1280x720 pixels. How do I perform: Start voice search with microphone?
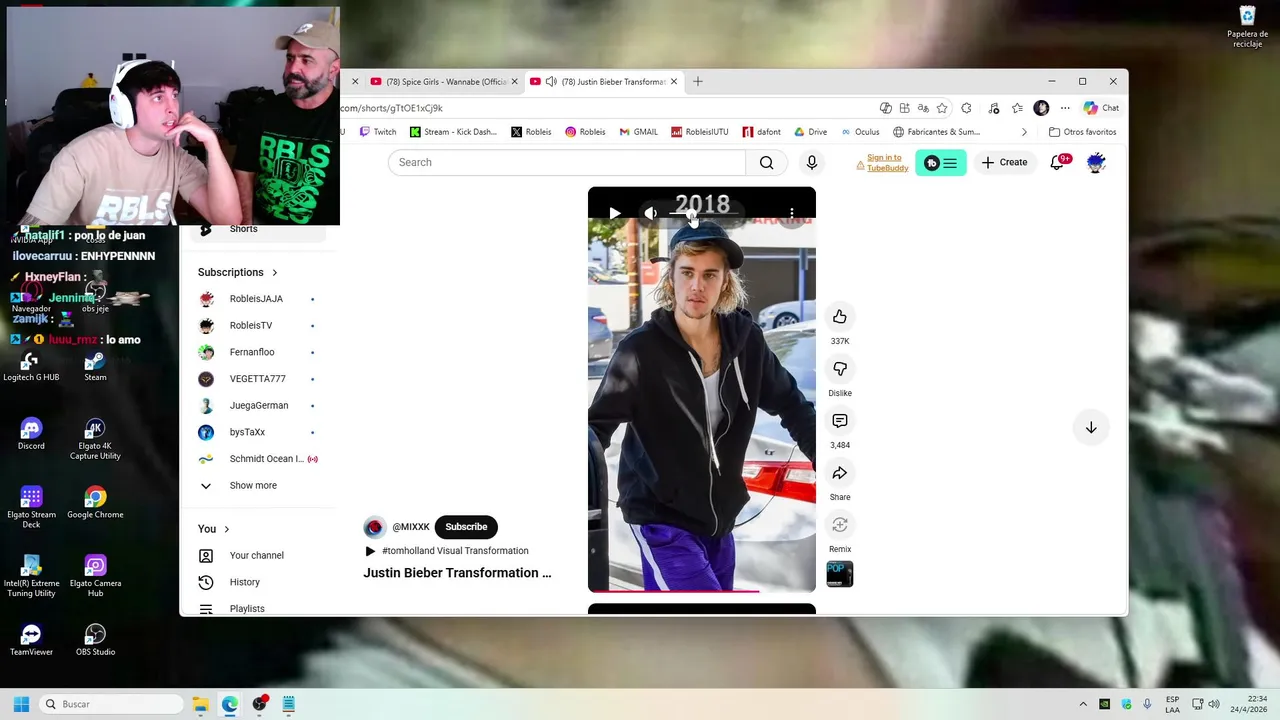point(812,162)
